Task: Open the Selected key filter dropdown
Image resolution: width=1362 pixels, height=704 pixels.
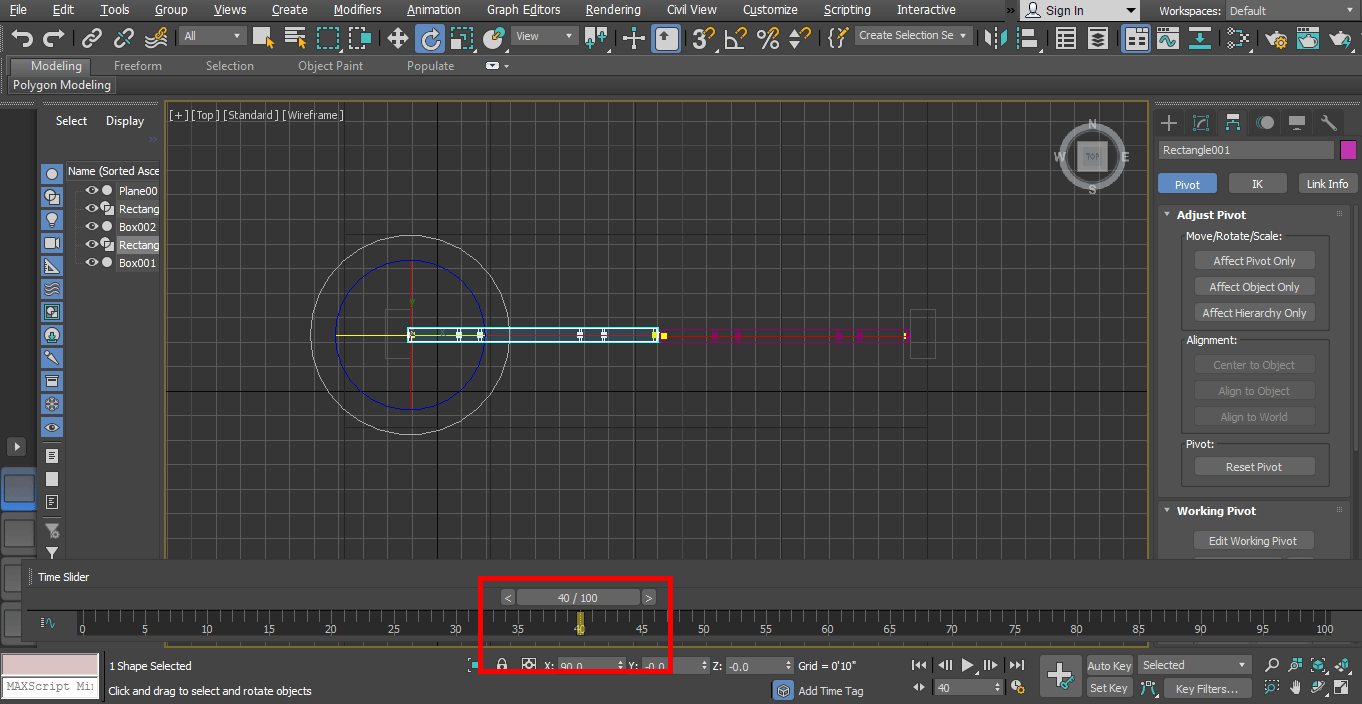Action: 1194,664
